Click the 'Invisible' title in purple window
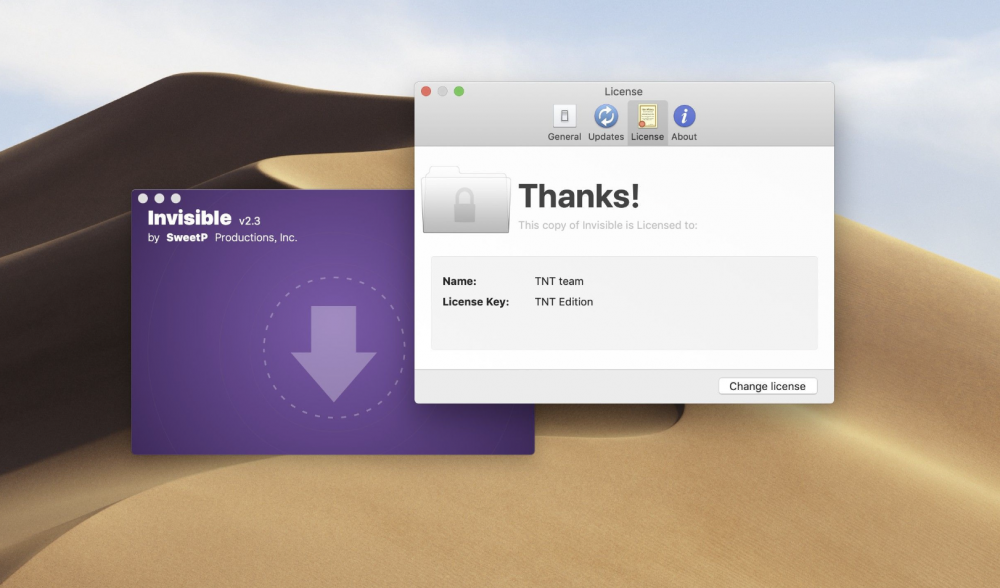The image size is (1000, 588). tap(189, 218)
